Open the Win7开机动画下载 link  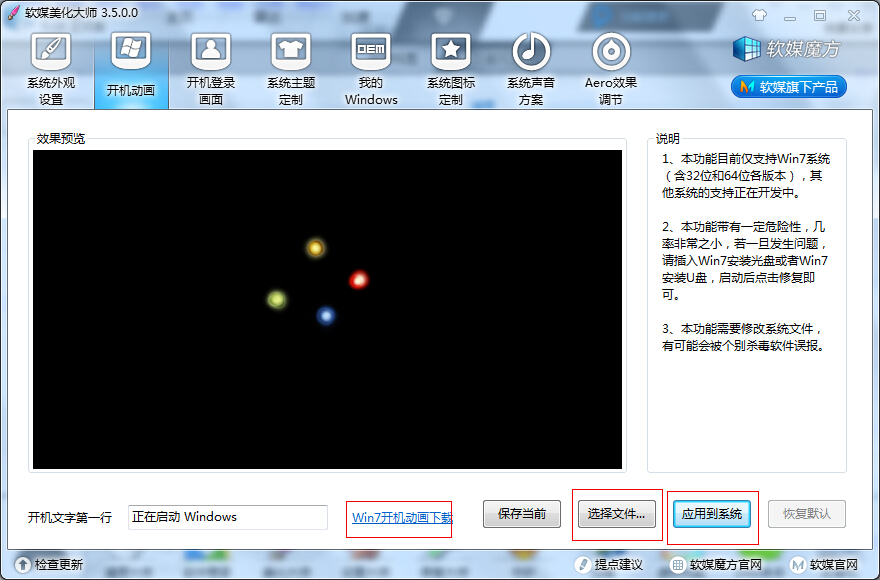[399, 517]
